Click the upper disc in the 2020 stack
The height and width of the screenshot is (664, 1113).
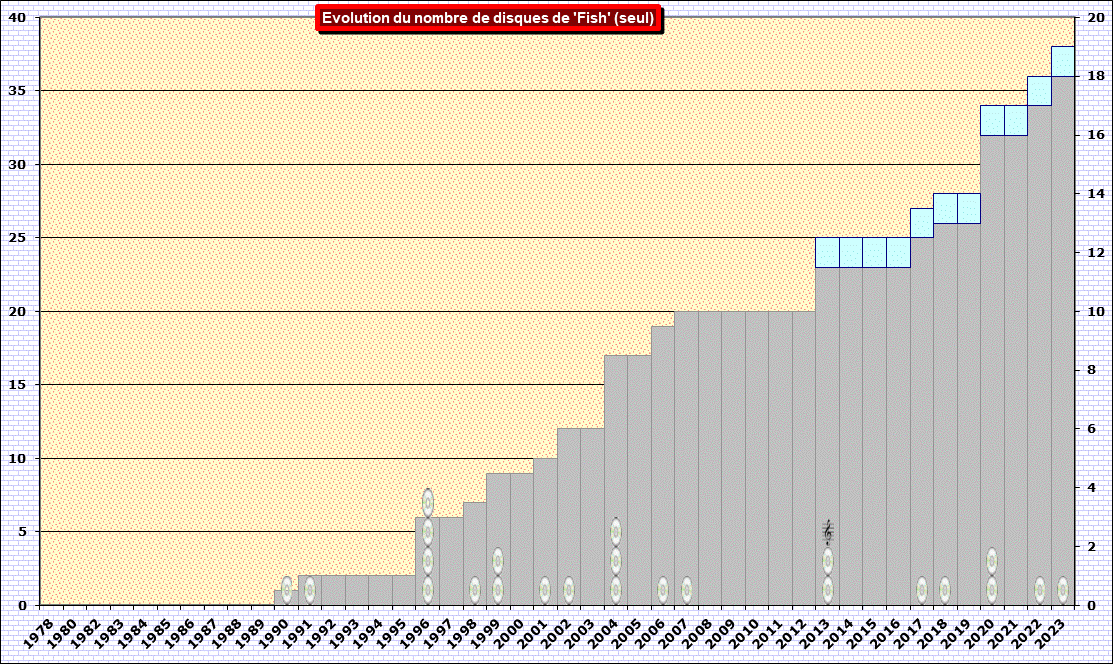coord(992,561)
